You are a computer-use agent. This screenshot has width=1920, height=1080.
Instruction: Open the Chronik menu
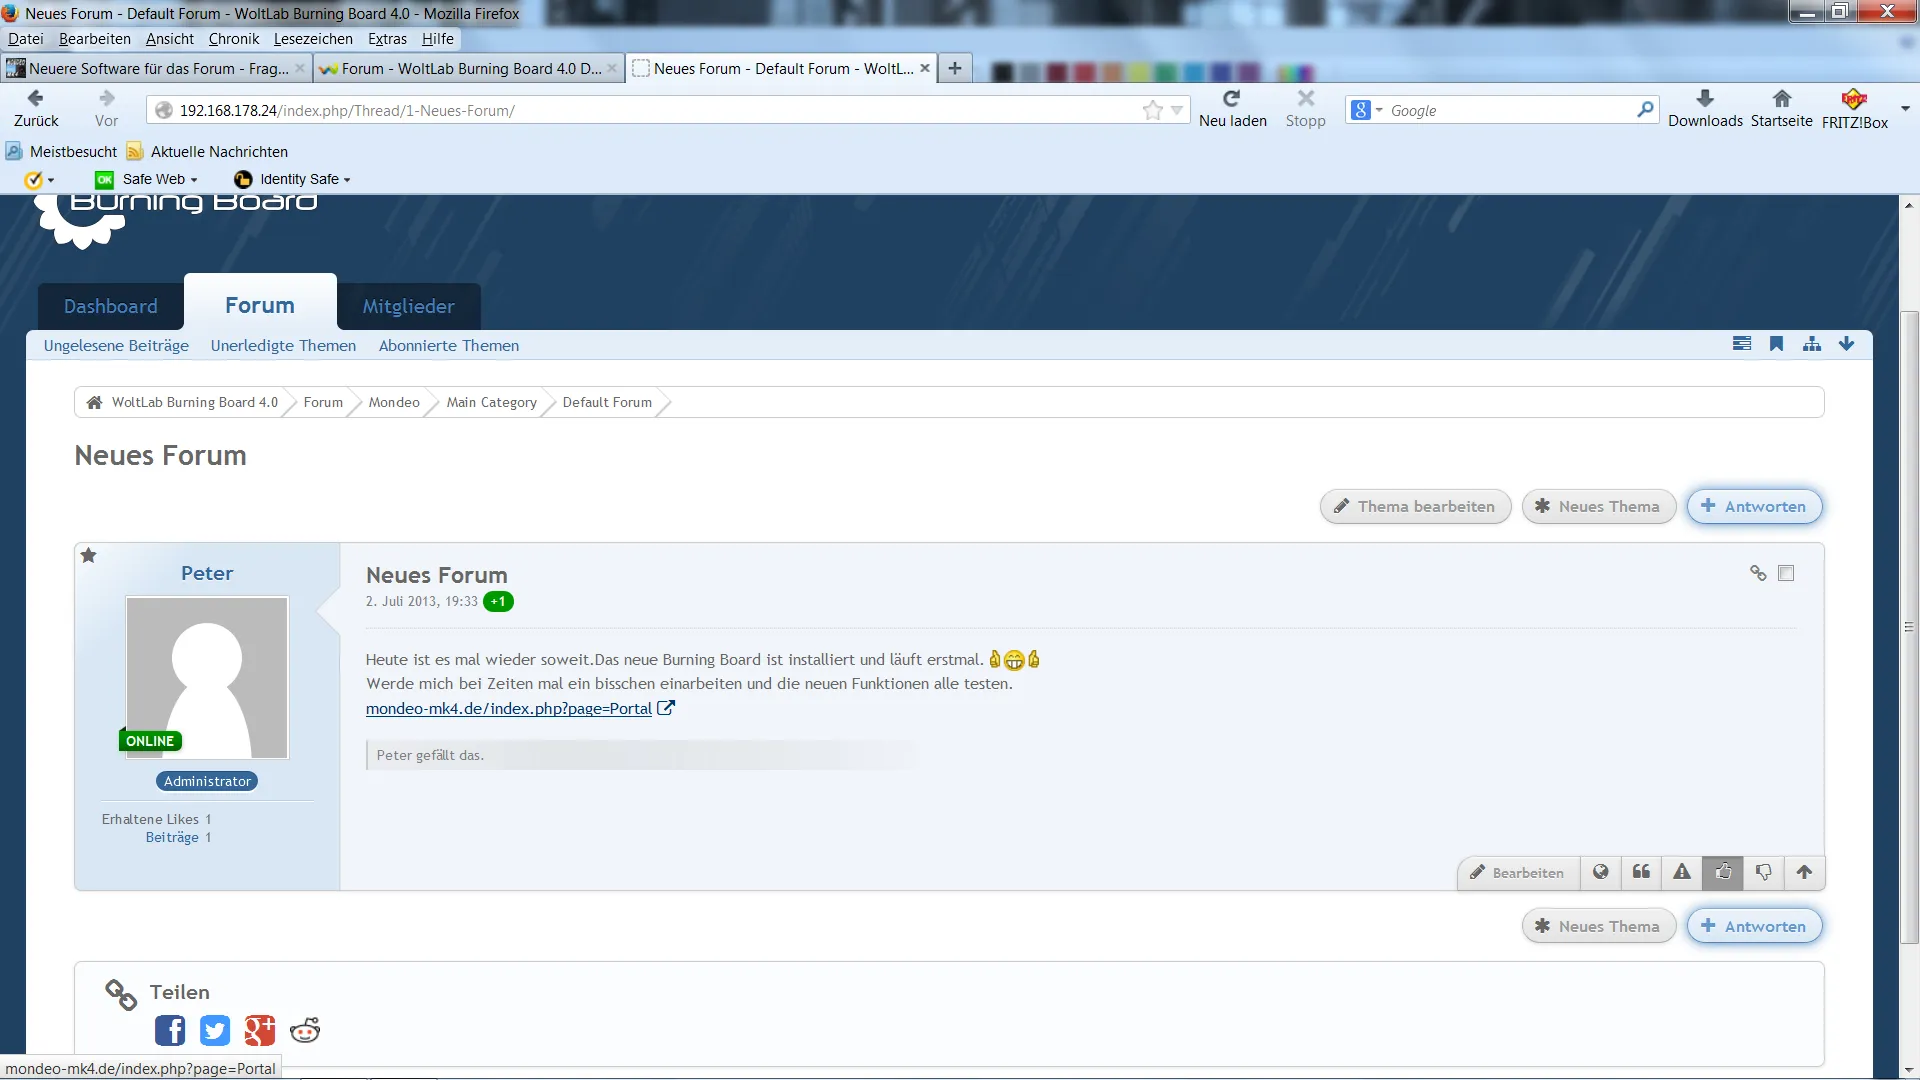(234, 39)
